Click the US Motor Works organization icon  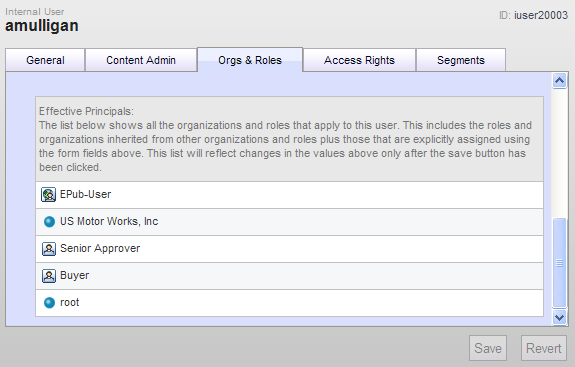coord(49,222)
